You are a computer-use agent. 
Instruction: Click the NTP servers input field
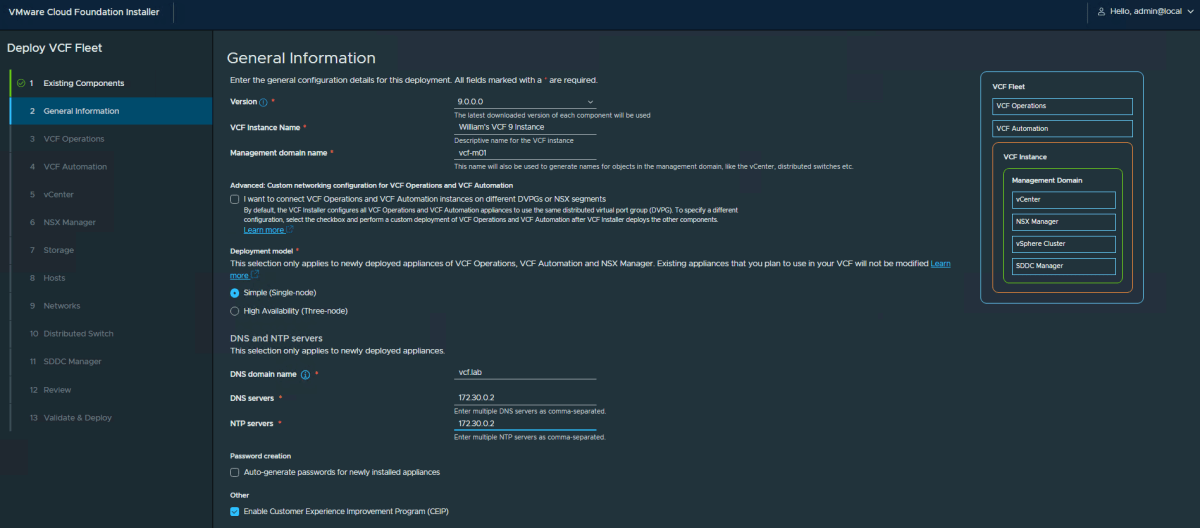tap(525, 423)
